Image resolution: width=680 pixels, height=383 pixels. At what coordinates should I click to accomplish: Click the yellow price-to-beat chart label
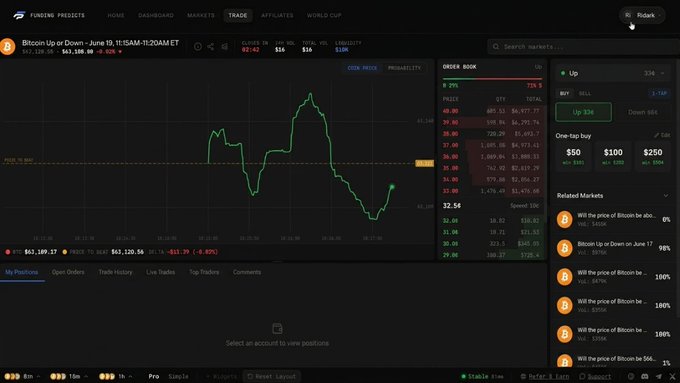pos(424,164)
